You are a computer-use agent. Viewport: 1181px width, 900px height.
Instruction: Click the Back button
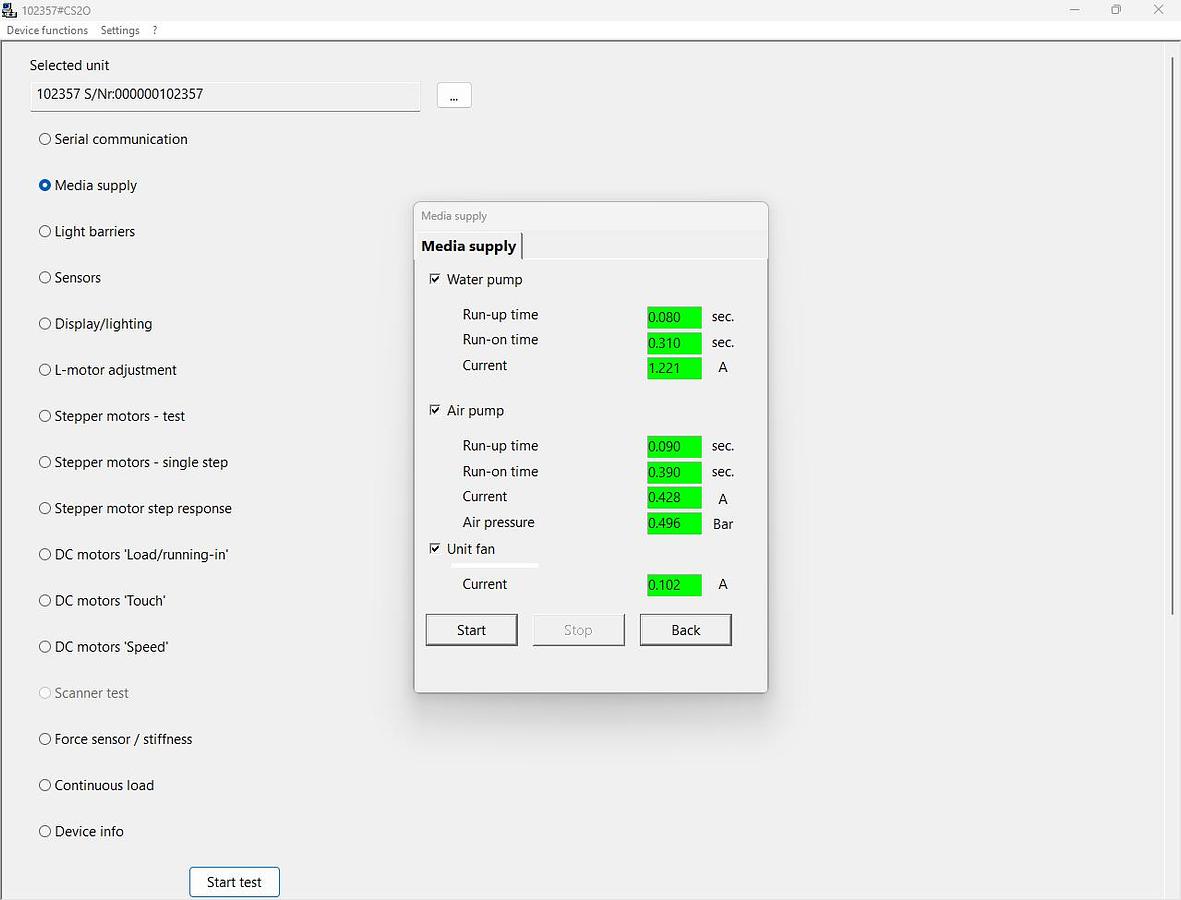[685, 630]
